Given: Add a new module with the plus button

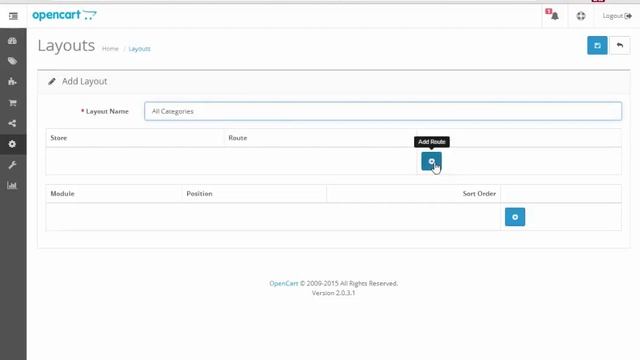Looking at the screenshot, I should [x=515, y=217].
